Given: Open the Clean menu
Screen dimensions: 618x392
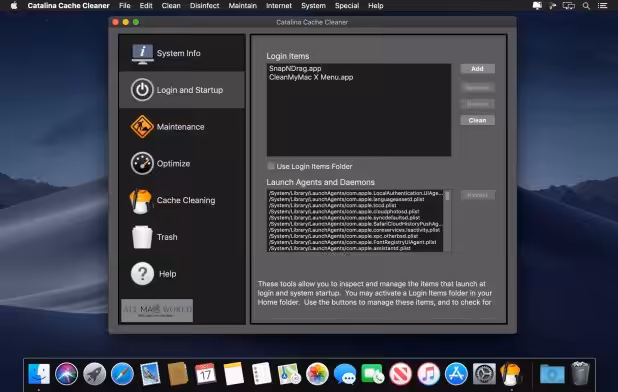Looking at the screenshot, I should 171,6.
